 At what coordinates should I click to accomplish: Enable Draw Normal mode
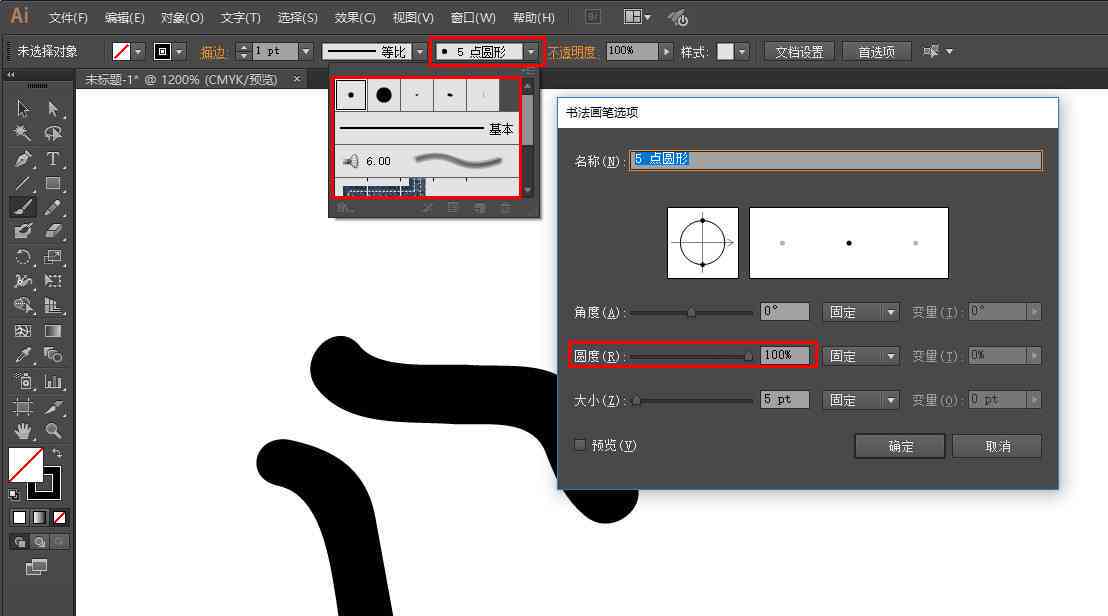click(x=19, y=543)
